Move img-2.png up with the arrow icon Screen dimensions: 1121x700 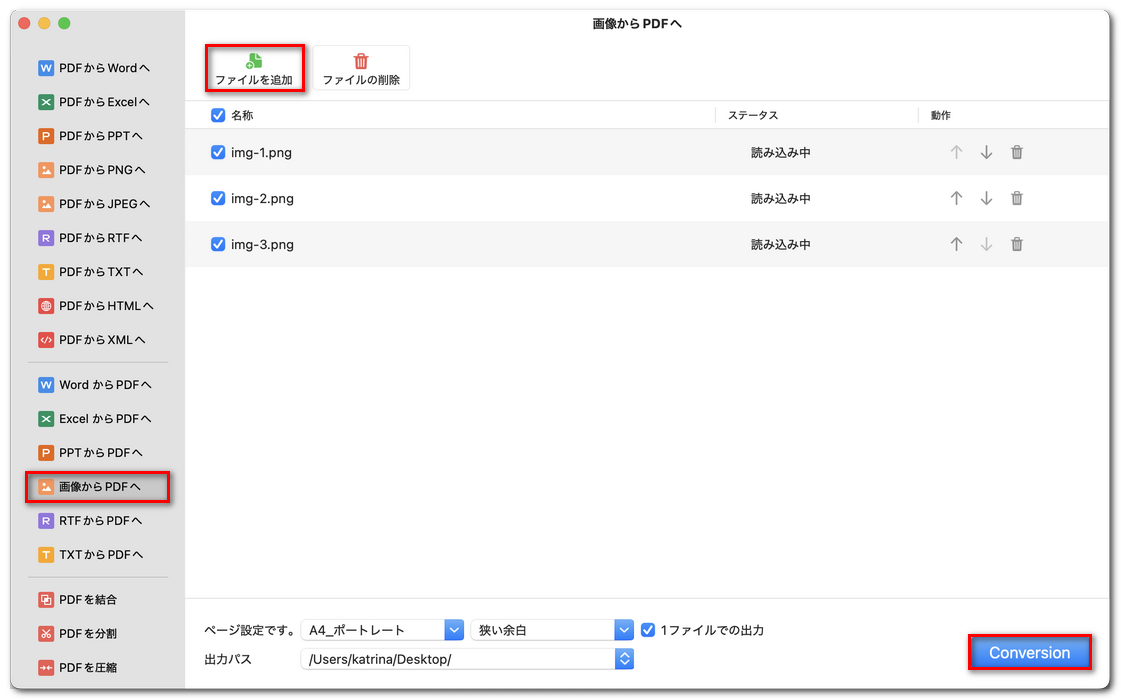click(956, 198)
